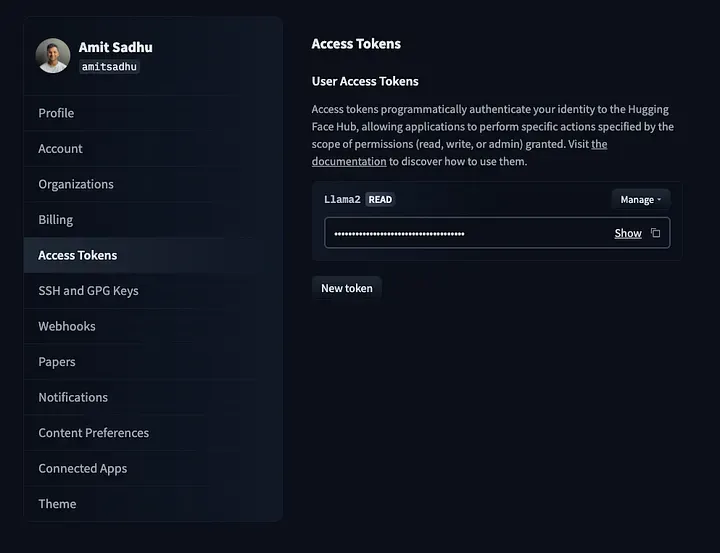Navigate to Organizations
This screenshot has height=553, width=720.
(x=76, y=184)
